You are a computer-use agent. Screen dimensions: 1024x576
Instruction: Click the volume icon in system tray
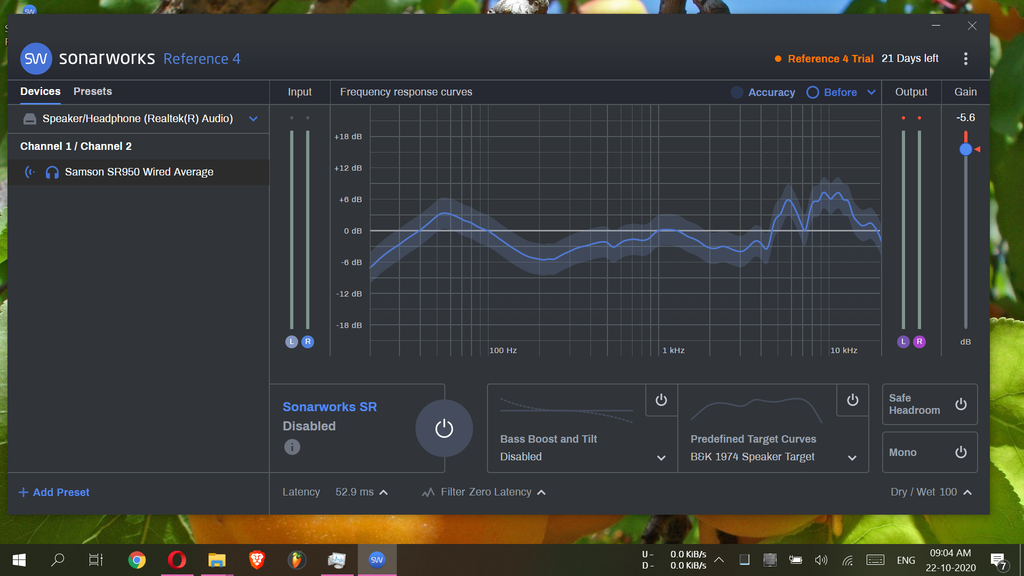click(x=821, y=560)
